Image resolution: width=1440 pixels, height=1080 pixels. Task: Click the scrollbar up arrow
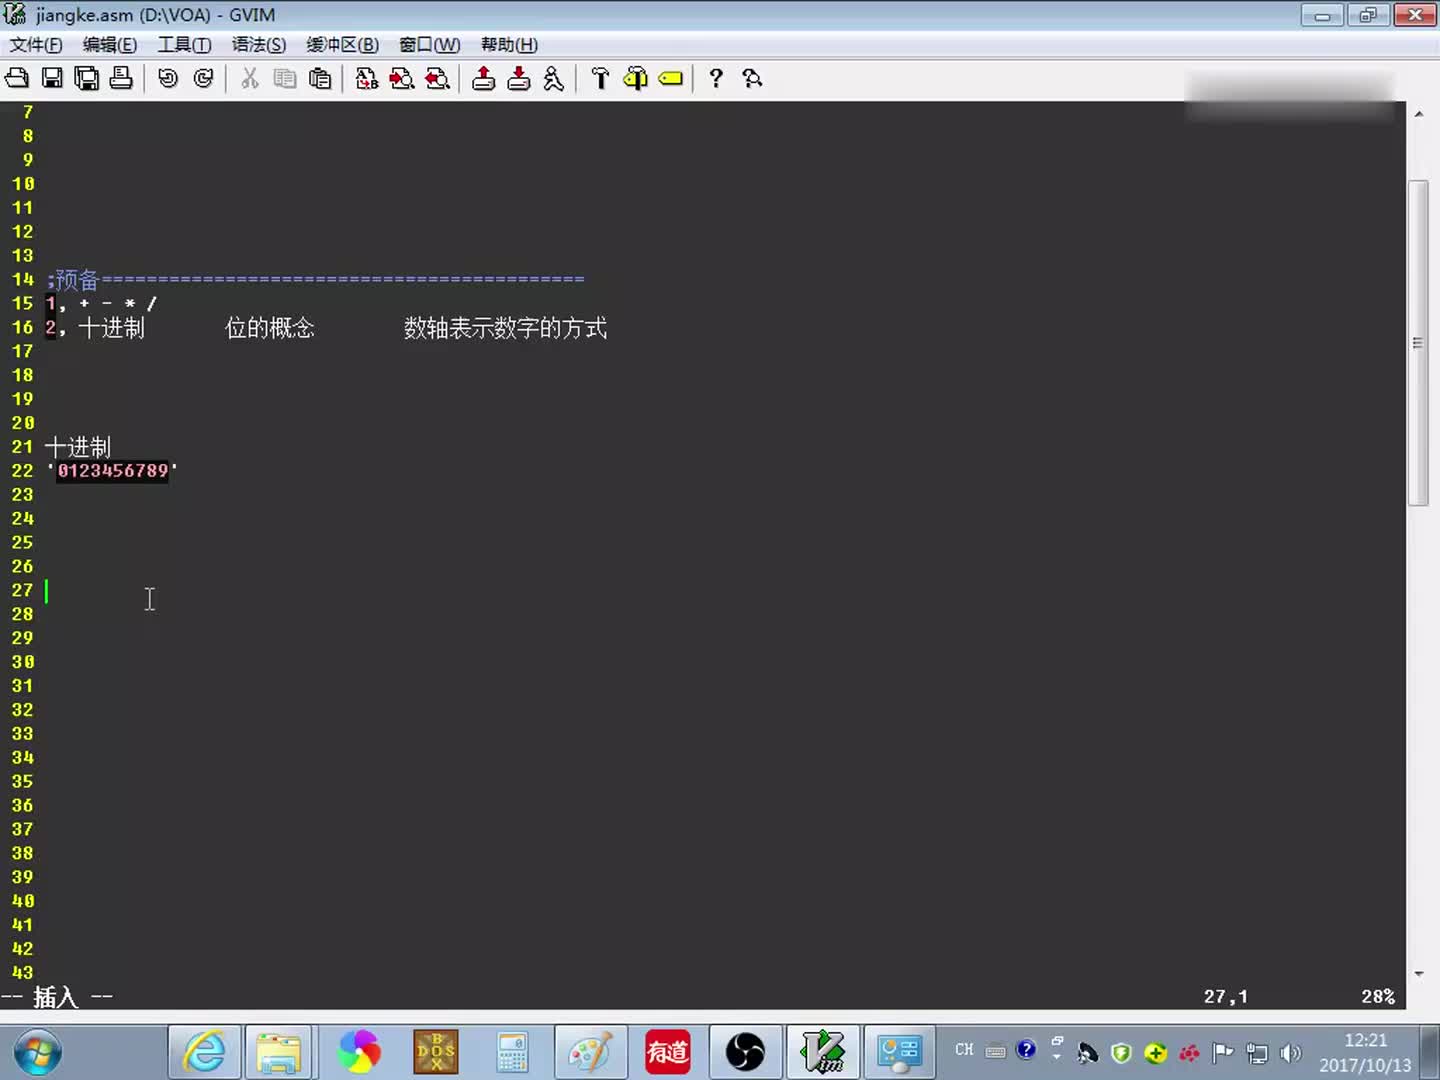coord(1418,114)
